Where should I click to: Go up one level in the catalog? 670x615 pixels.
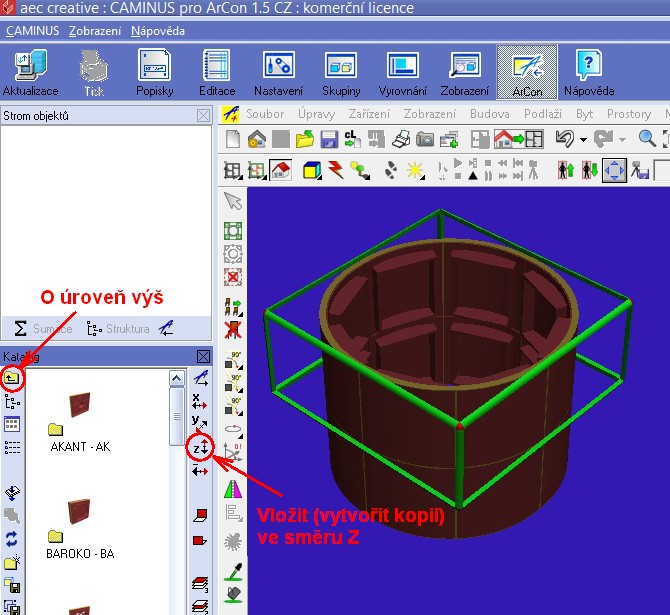coord(12,378)
